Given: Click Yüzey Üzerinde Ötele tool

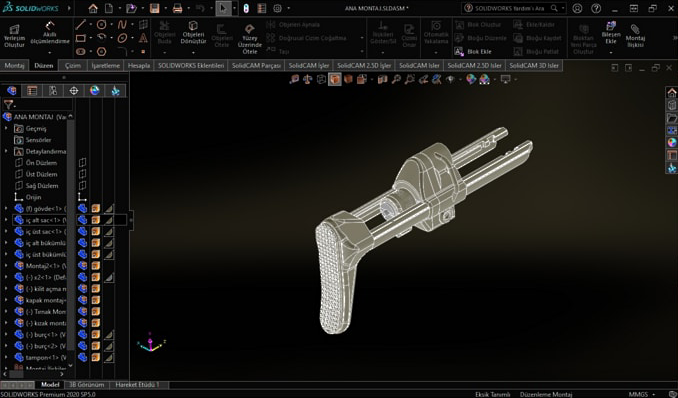Looking at the screenshot, I should pyautogui.click(x=249, y=39).
